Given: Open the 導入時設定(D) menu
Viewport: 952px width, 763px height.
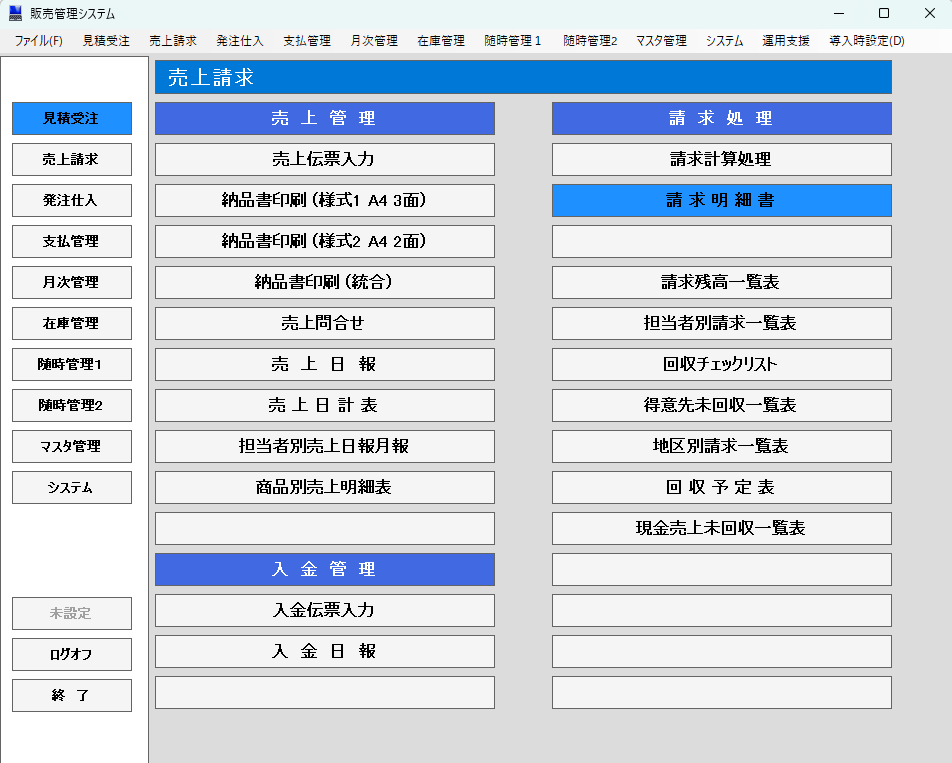Looking at the screenshot, I should point(866,41).
